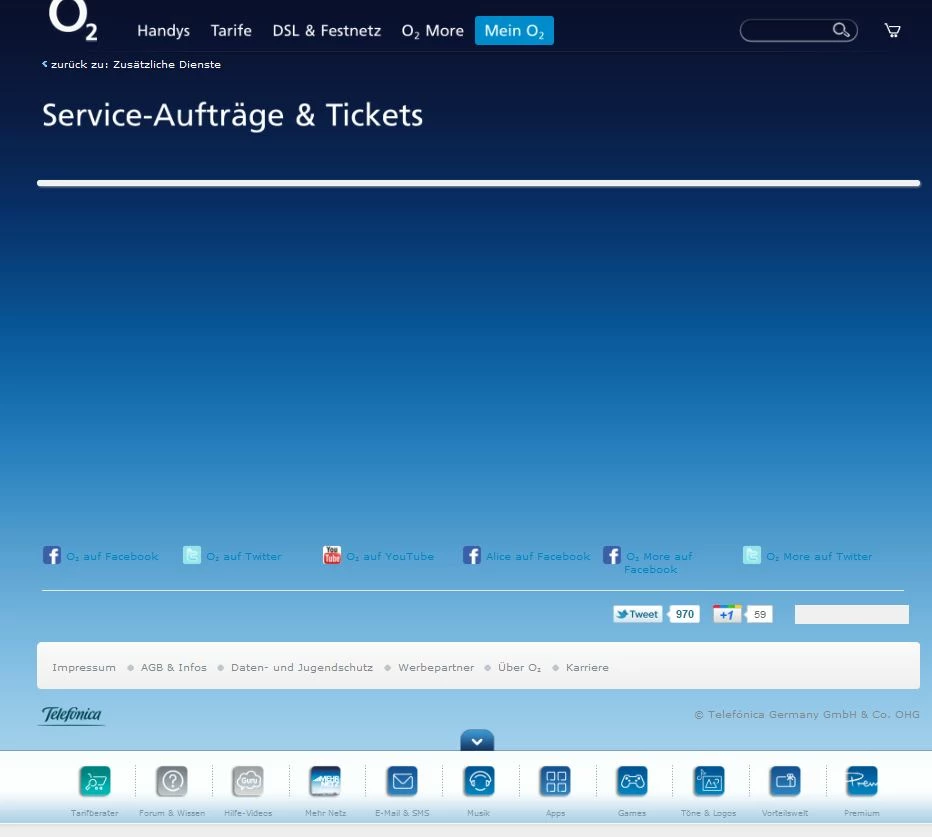Open the O2 auf YouTube link

click(x=391, y=556)
